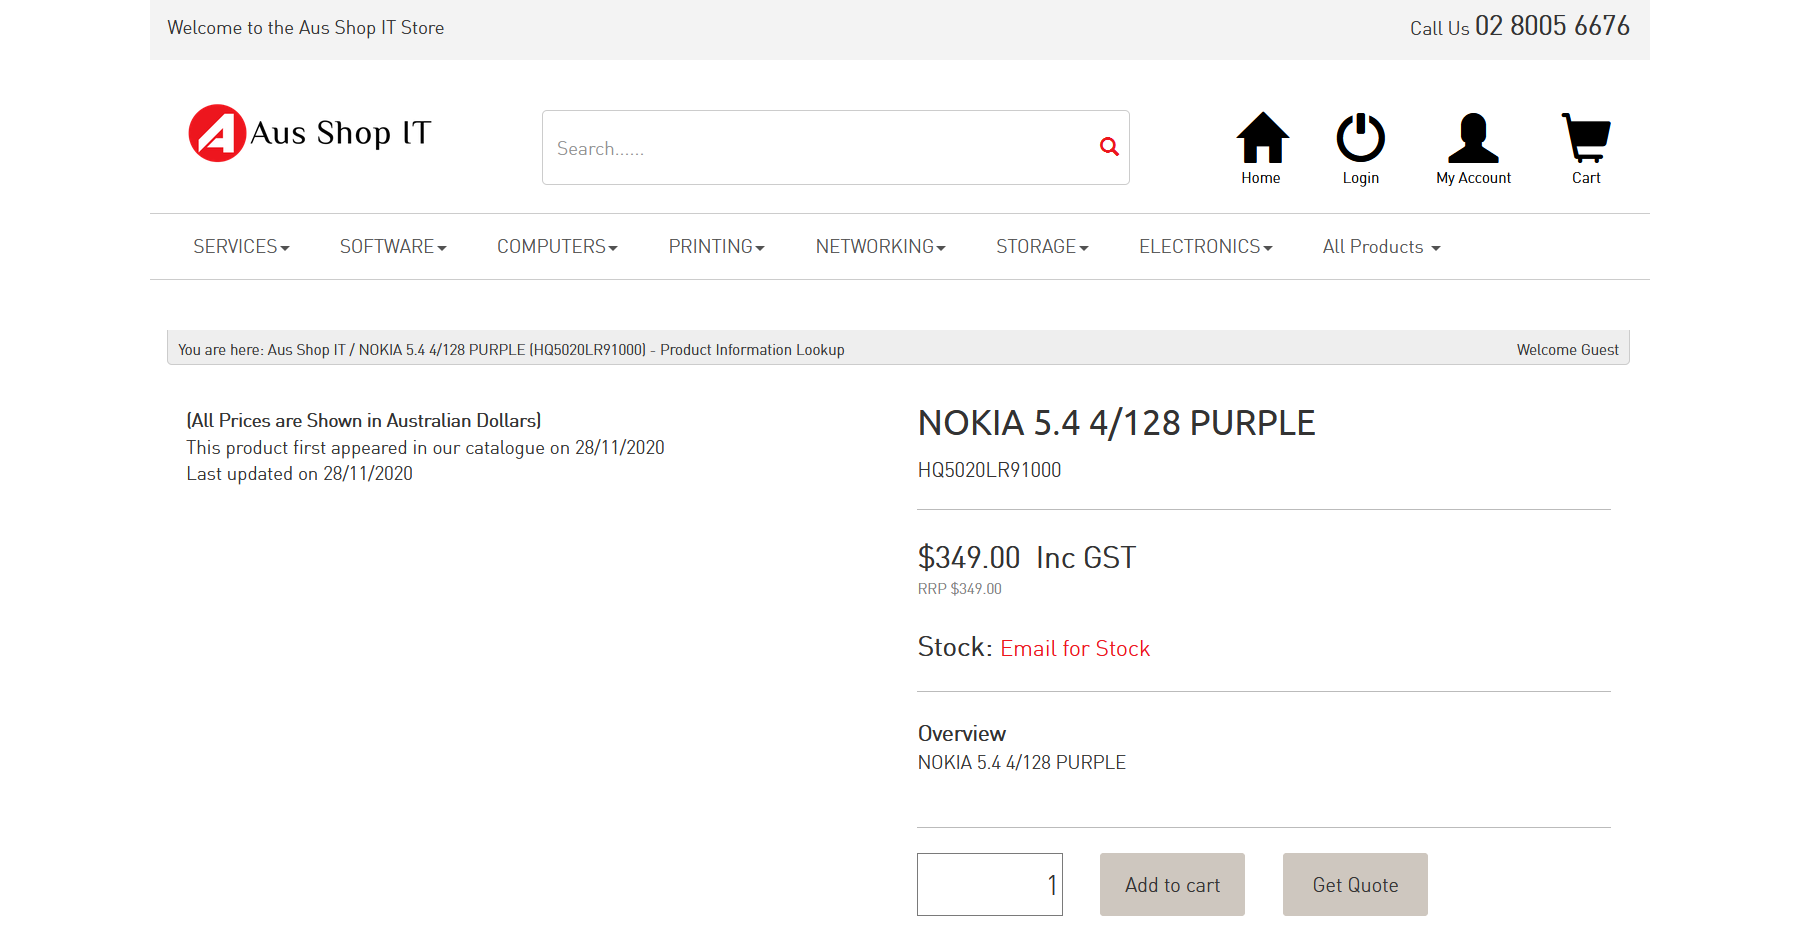Viewport: 1800px width, 926px height.
Task: Expand the PRINTING dropdown menu
Action: 716,247
